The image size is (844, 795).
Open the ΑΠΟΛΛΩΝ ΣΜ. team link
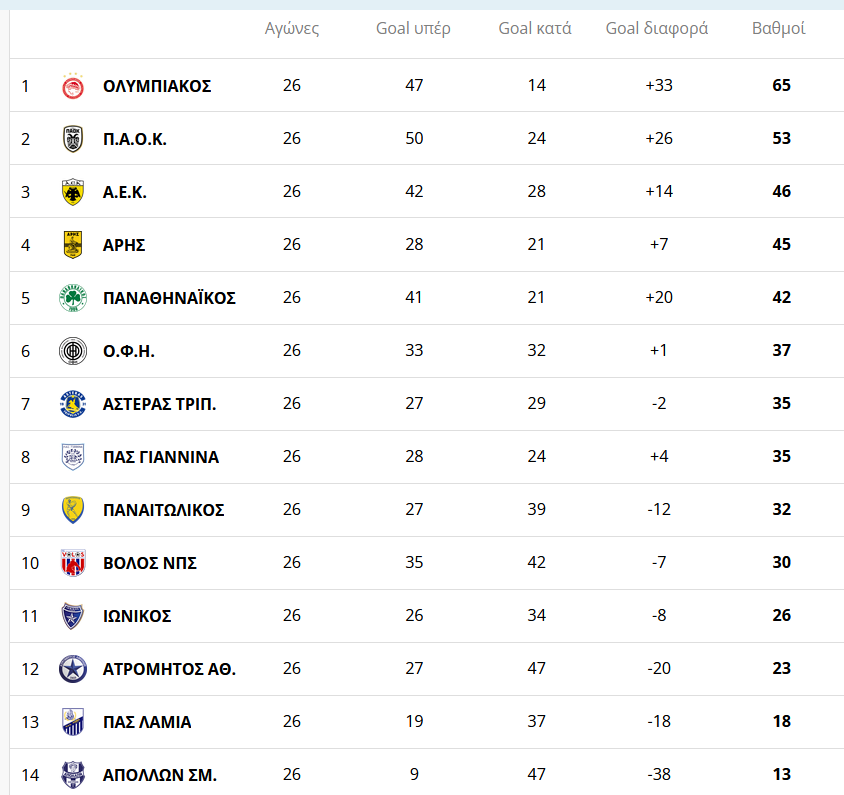pyautogui.click(x=160, y=775)
